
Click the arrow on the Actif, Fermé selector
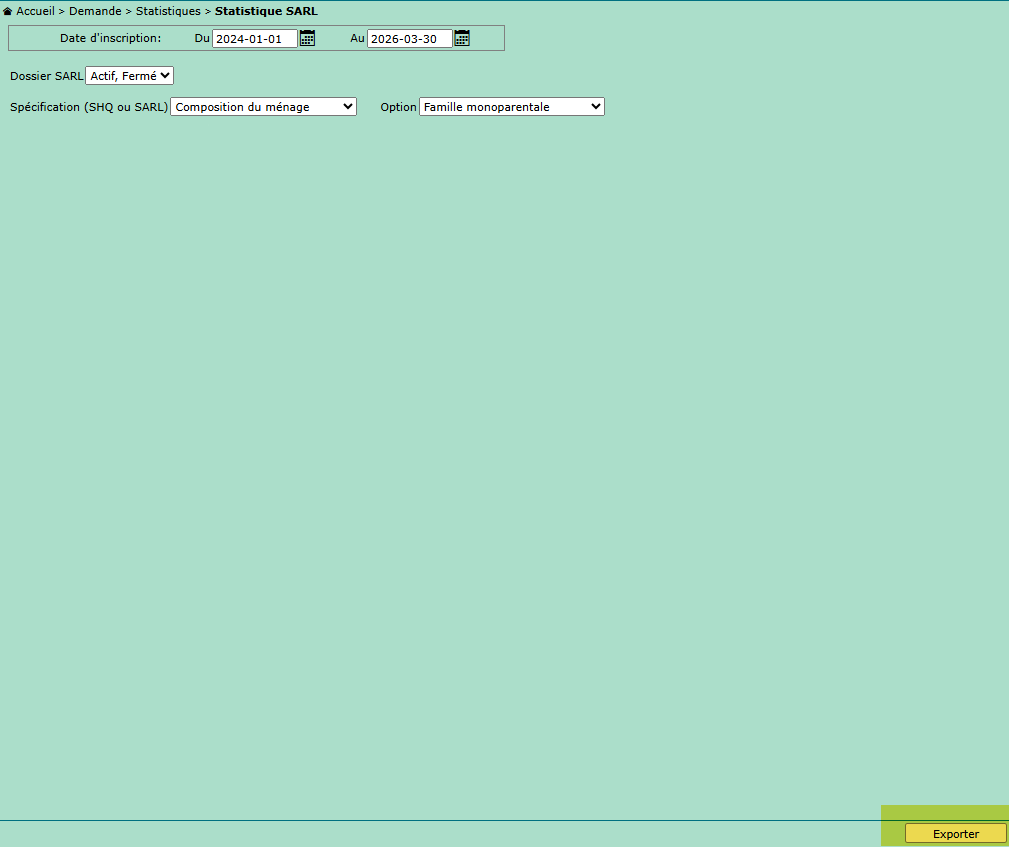(x=165, y=76)
